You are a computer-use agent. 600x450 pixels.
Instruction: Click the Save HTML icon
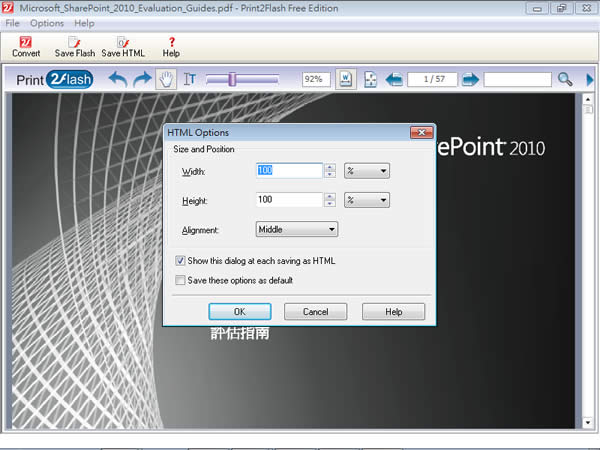124,46
